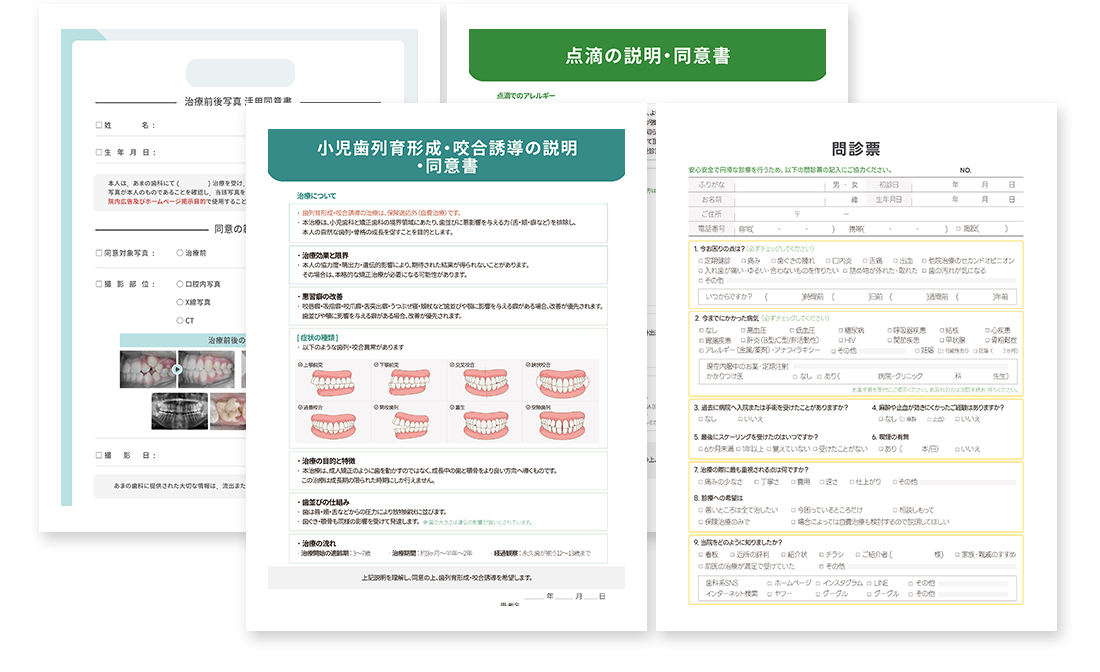
Task: Open the panoramic X-ray thumbnail
Action: (180, 411)
